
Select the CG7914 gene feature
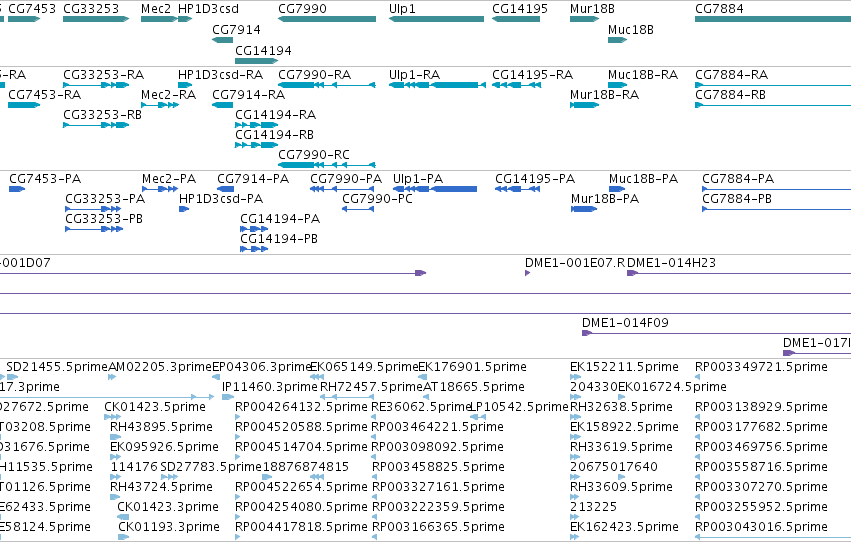click(x=223, y=40)
